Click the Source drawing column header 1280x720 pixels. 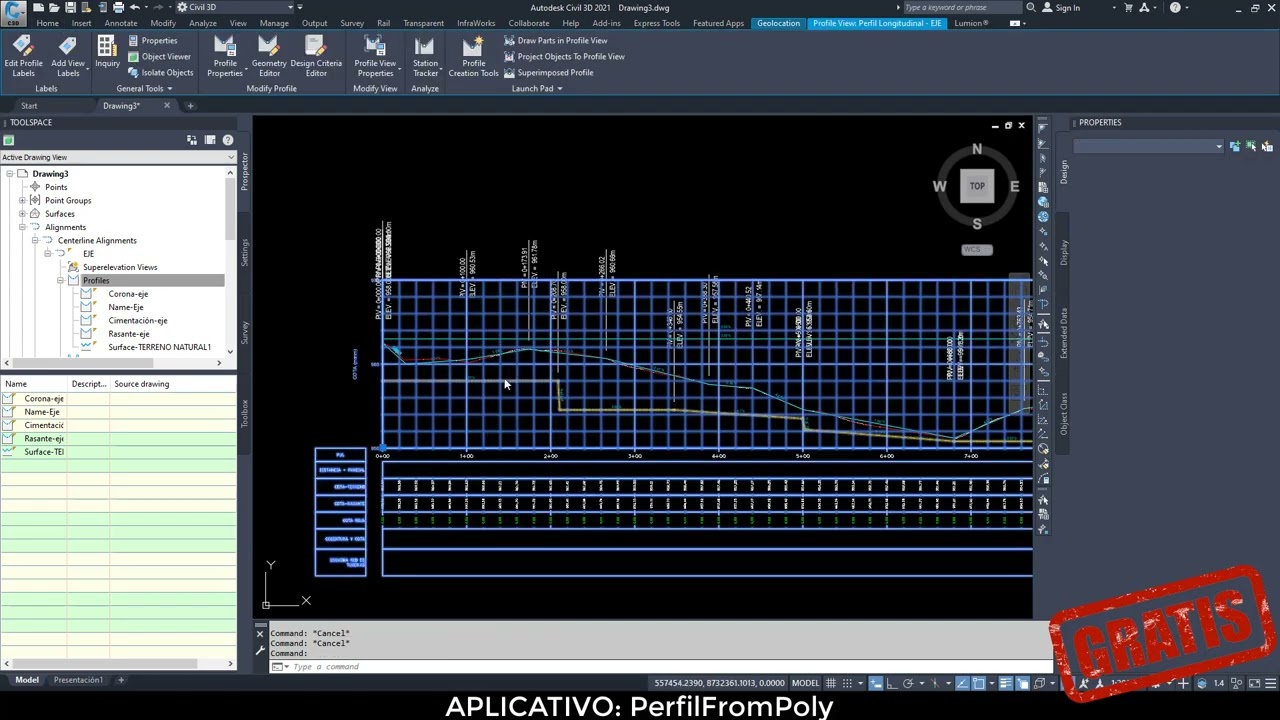pyautogui.click(x=142, y=384)
